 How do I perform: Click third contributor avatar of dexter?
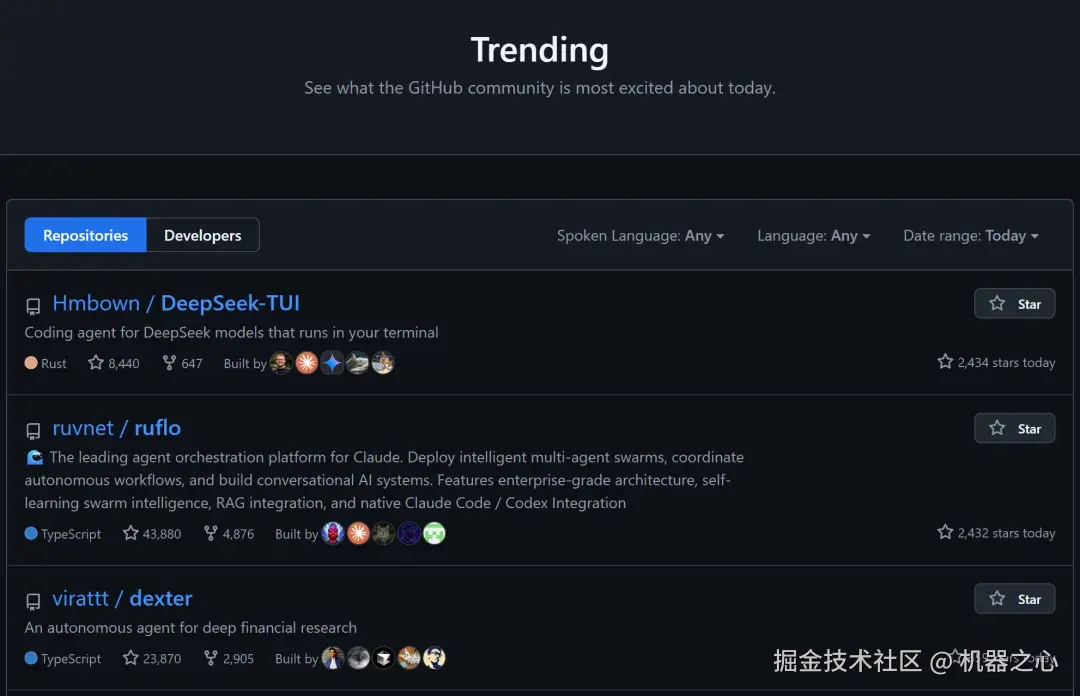coord(384,658)
